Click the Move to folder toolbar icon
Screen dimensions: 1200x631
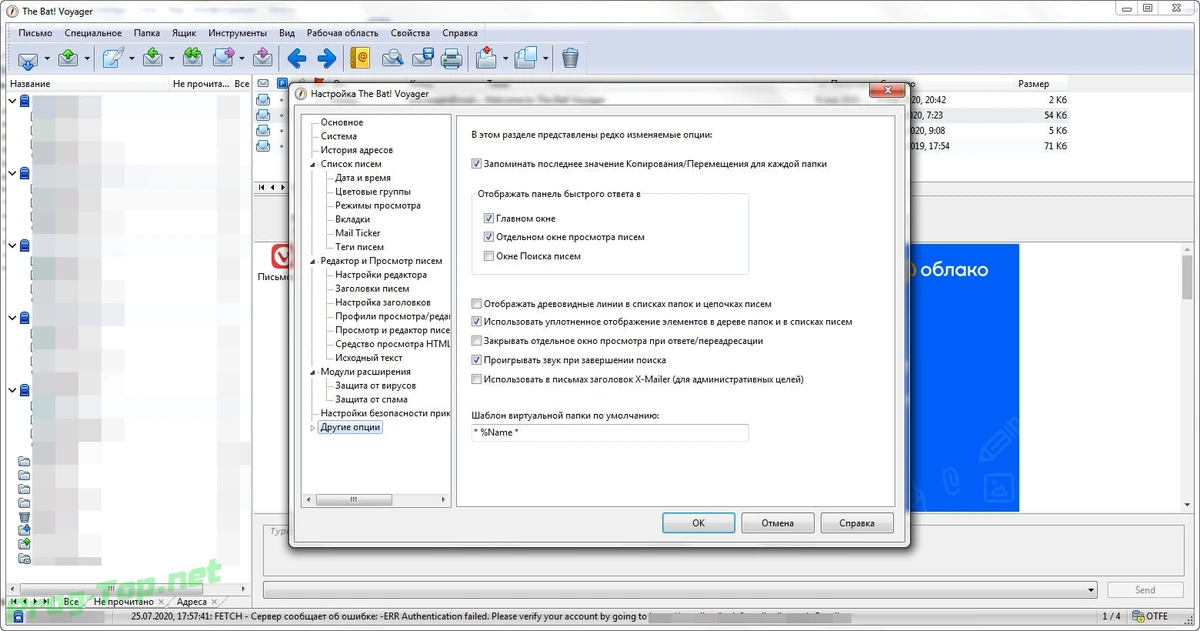pyautogui.click(x=487, y=58)
